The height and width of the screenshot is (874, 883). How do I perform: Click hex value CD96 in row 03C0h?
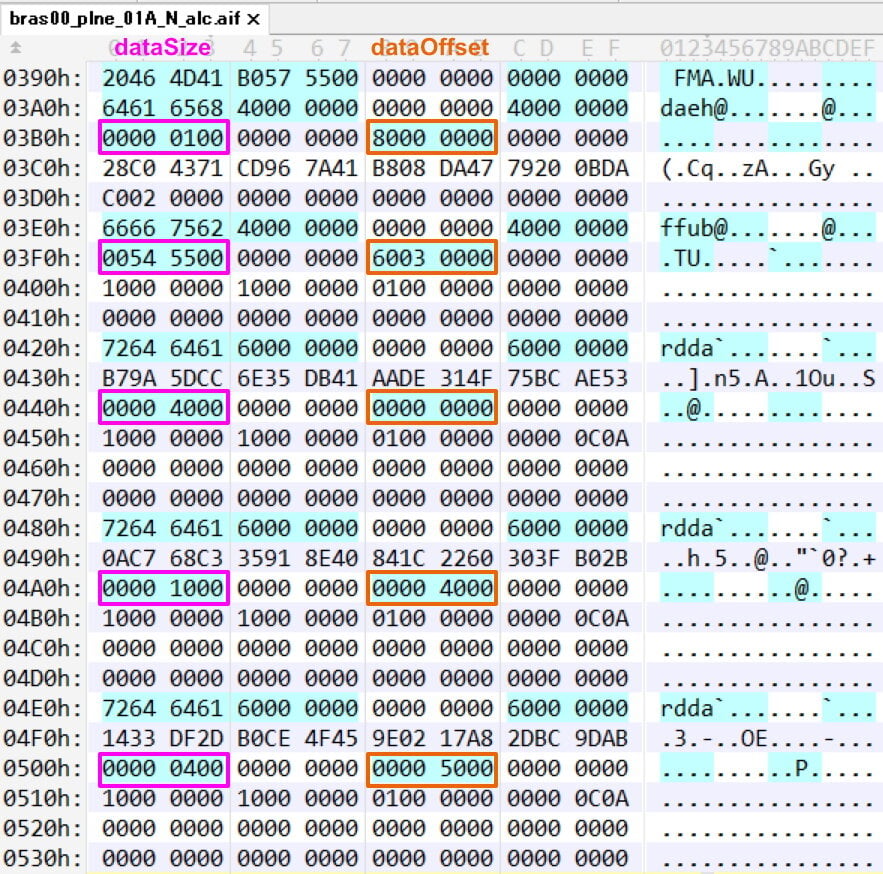click(264, 168)
